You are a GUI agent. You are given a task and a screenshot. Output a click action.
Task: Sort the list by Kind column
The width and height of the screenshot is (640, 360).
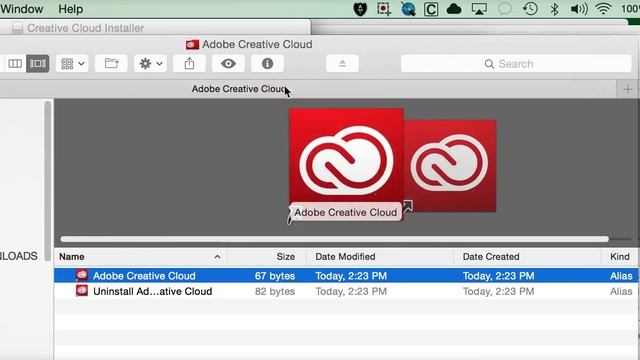pos(620,257)
